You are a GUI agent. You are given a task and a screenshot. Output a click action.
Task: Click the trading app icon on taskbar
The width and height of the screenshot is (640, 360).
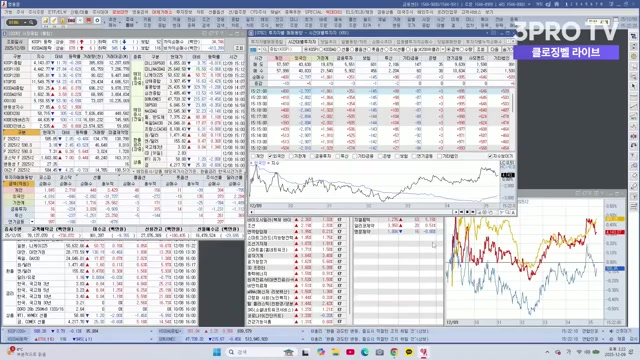pyautogui.click(x=424, y=352)
